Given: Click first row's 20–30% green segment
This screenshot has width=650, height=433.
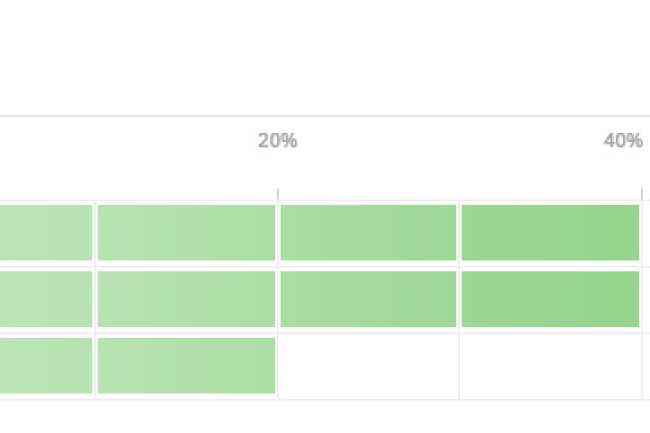Looking at the screenshot, I should (x=368, y=232).
